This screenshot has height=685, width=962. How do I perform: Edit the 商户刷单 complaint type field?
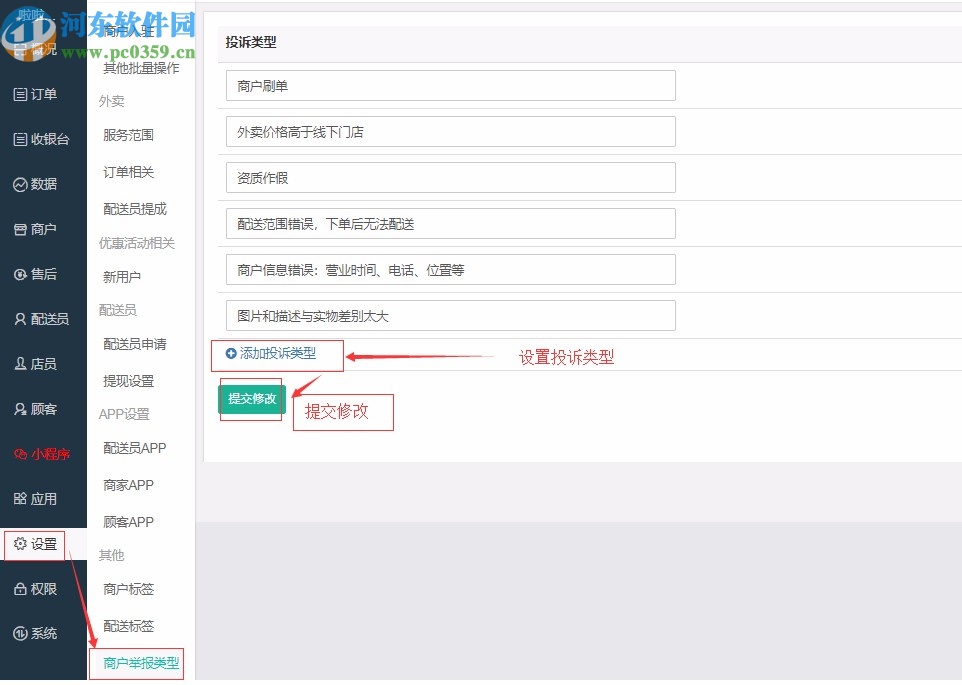click(449, 86)
